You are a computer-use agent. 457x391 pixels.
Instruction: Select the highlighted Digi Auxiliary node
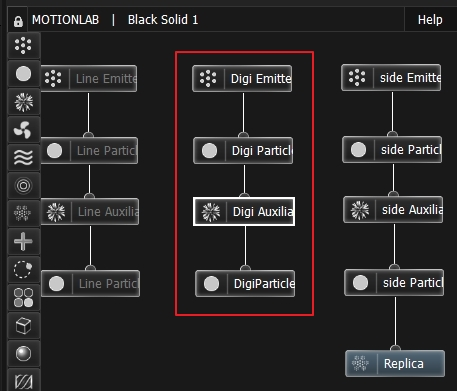point(244,211)
